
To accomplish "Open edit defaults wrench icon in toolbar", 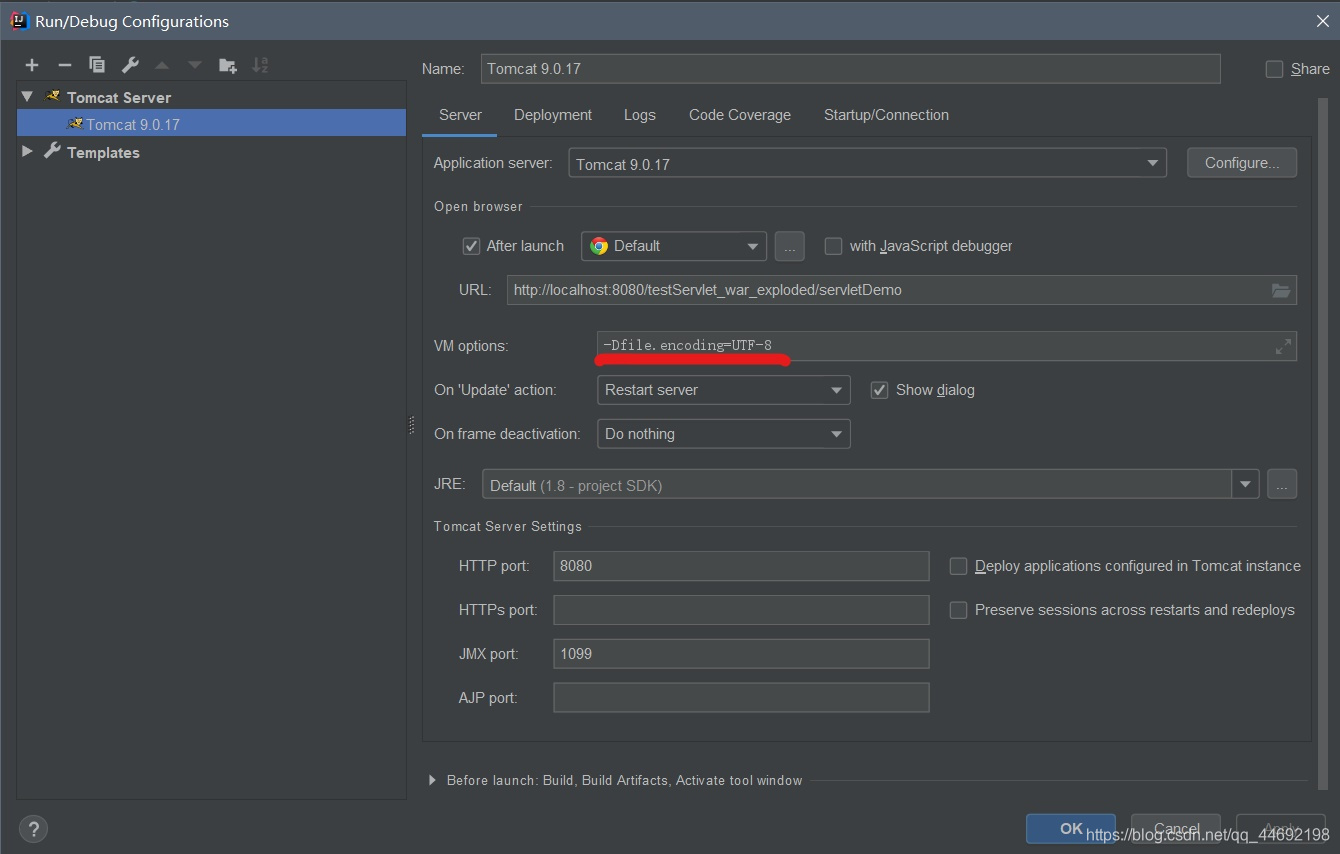I will pos(130,65).
